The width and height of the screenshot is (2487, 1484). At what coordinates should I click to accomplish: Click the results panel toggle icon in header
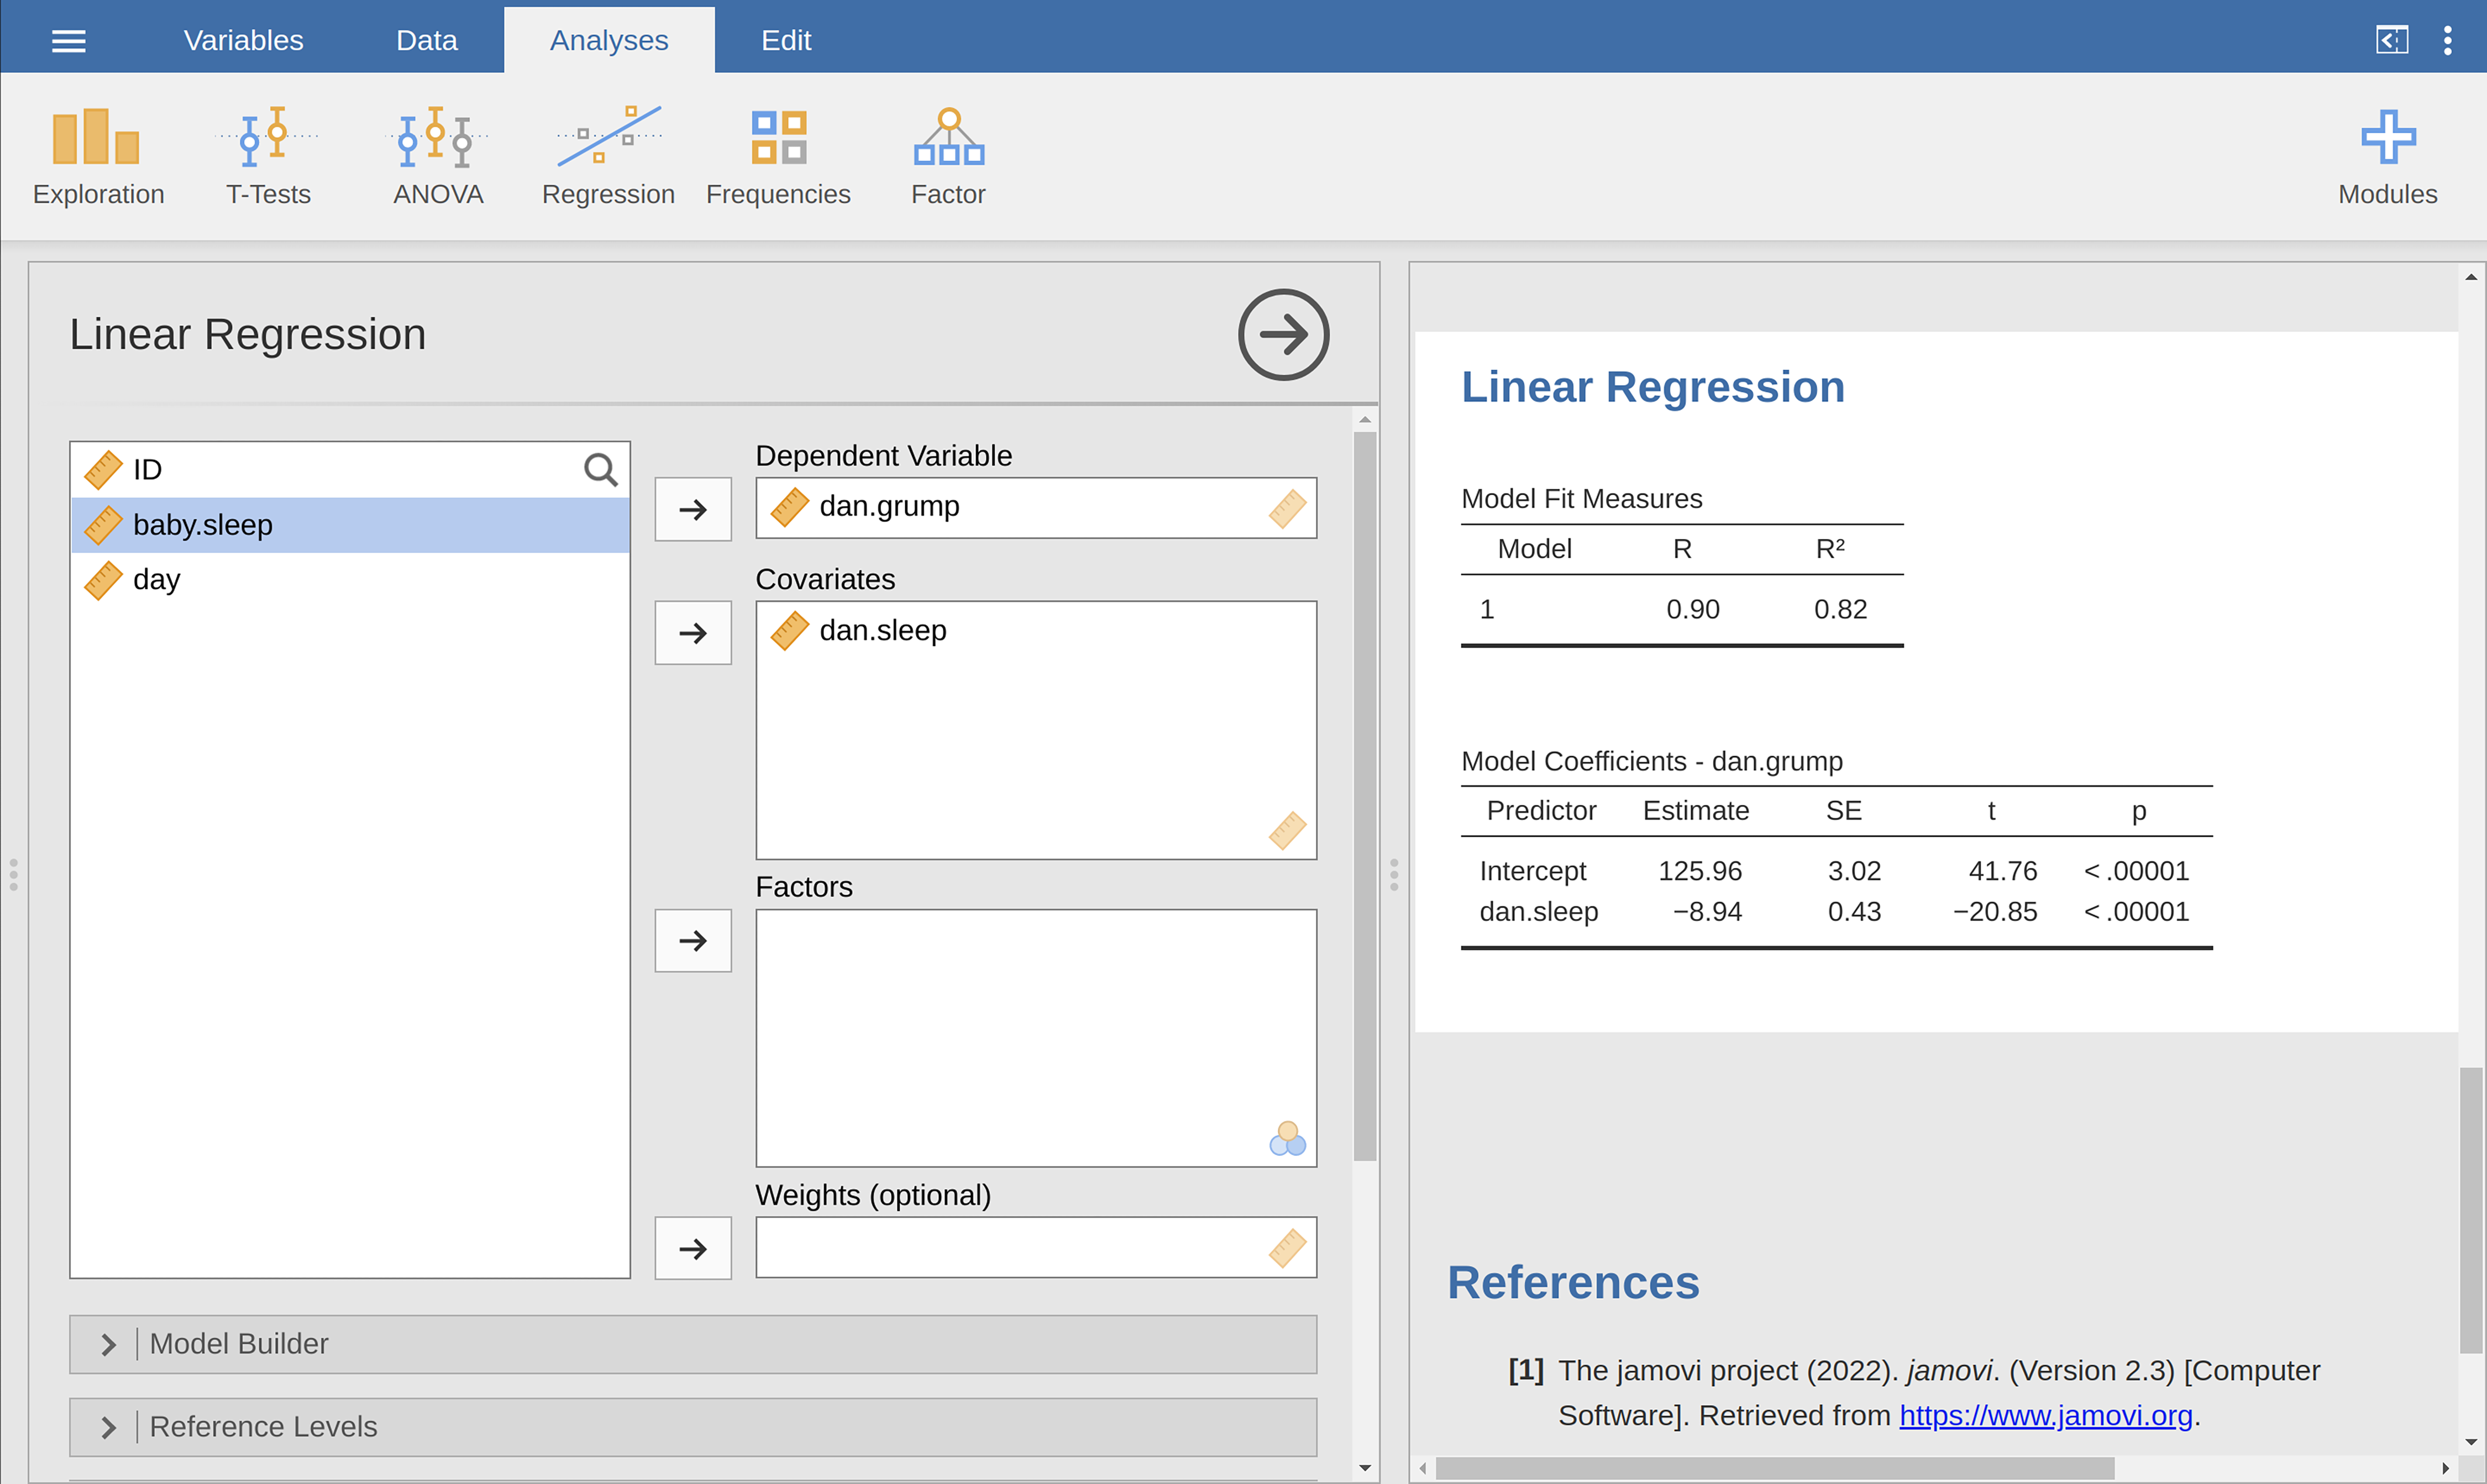coord(2391,40)
